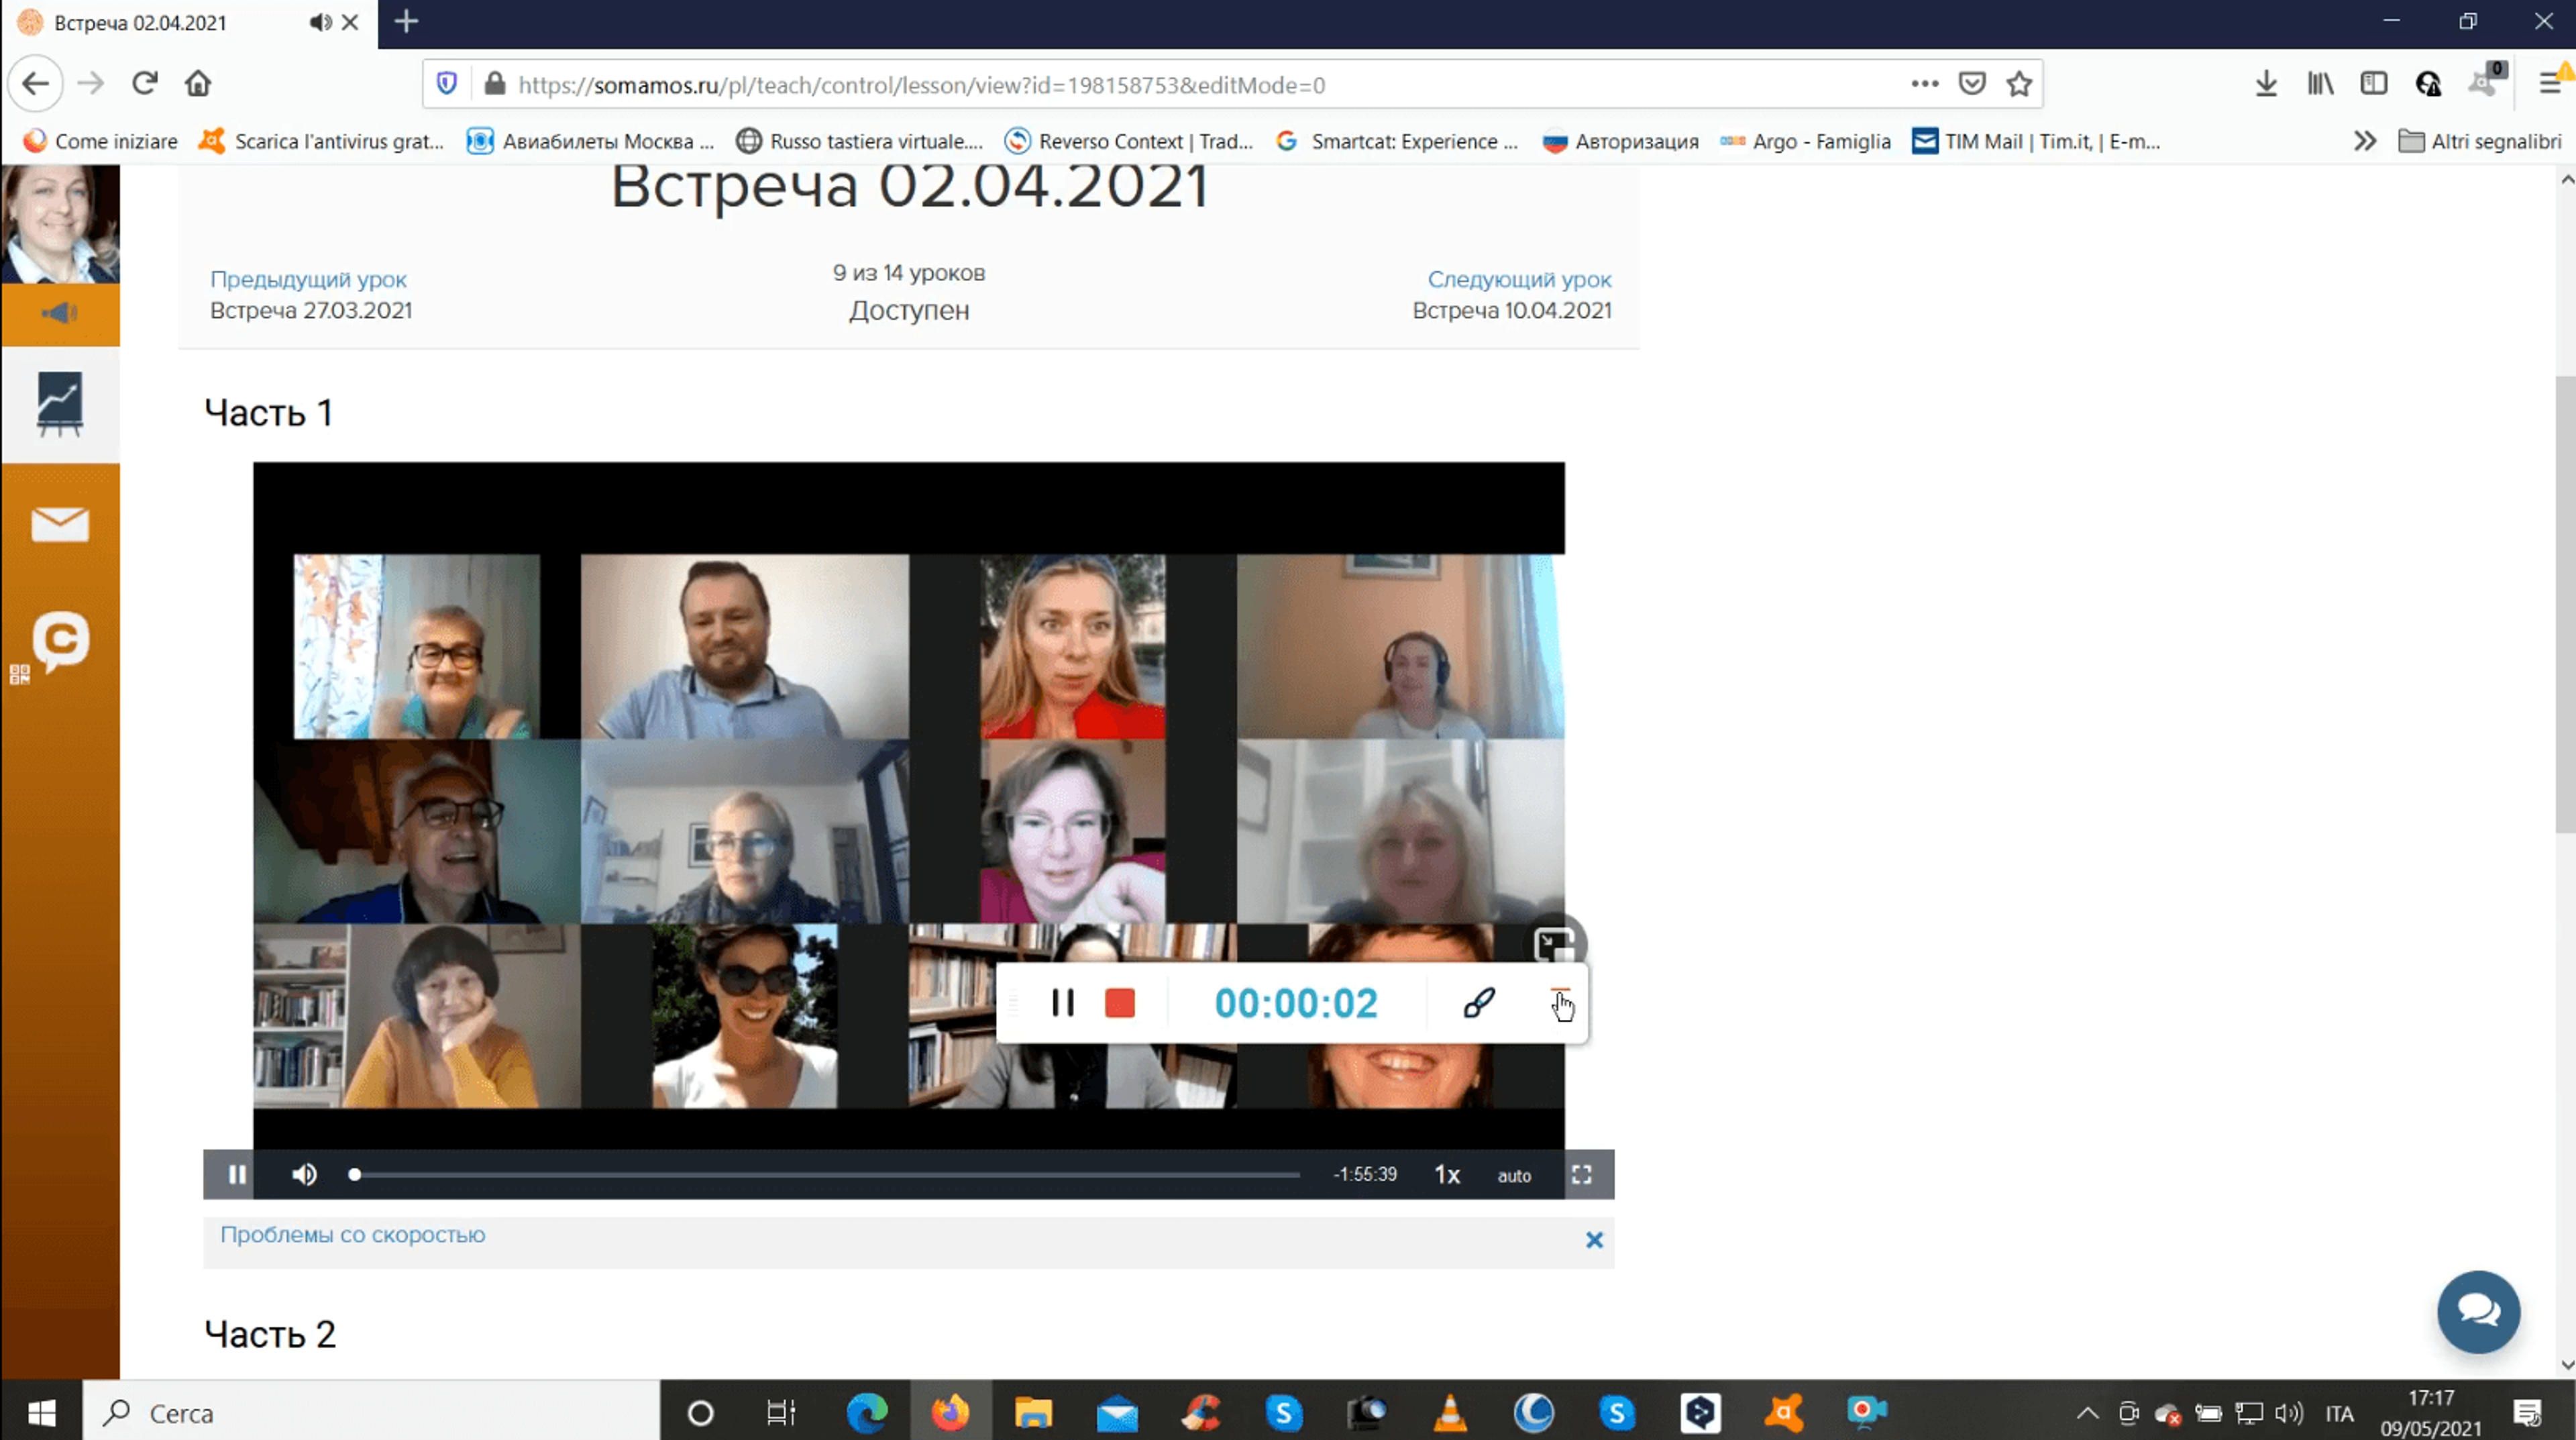Open Come iniziare bookmark

coord(100,141)
